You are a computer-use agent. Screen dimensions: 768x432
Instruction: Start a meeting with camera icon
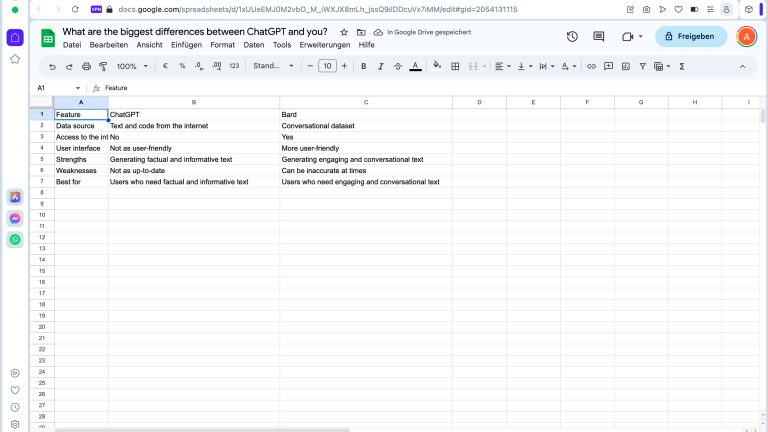[627, 36]
